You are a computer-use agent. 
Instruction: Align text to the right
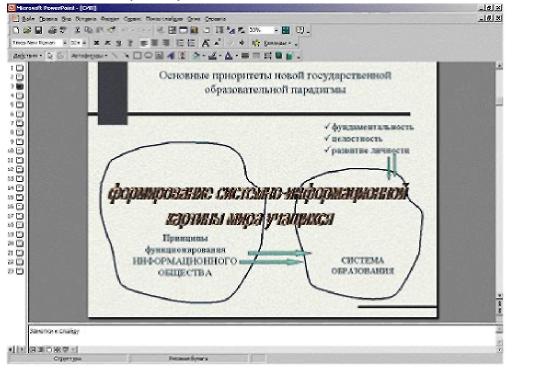pos(166,43)
